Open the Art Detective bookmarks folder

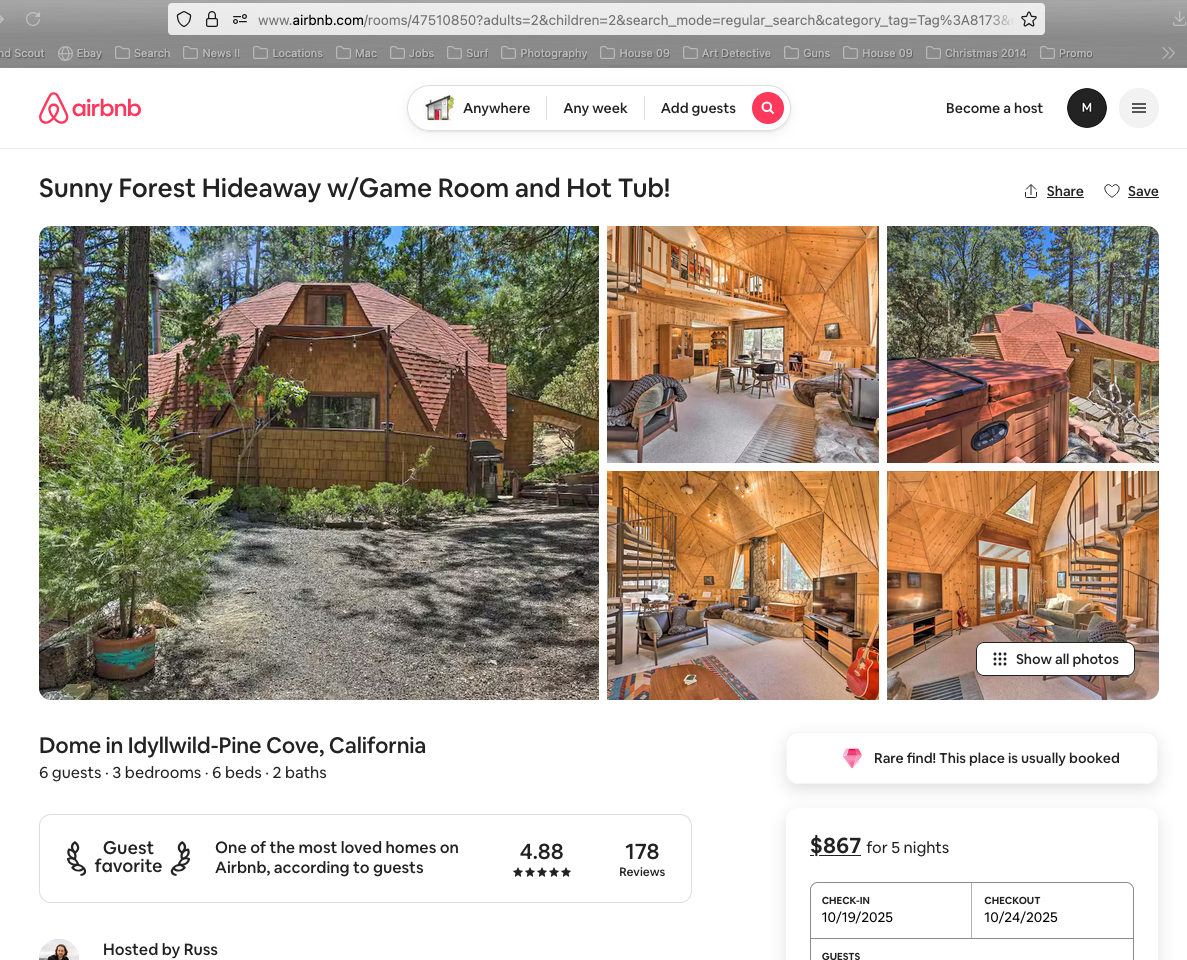coord(727,53)
